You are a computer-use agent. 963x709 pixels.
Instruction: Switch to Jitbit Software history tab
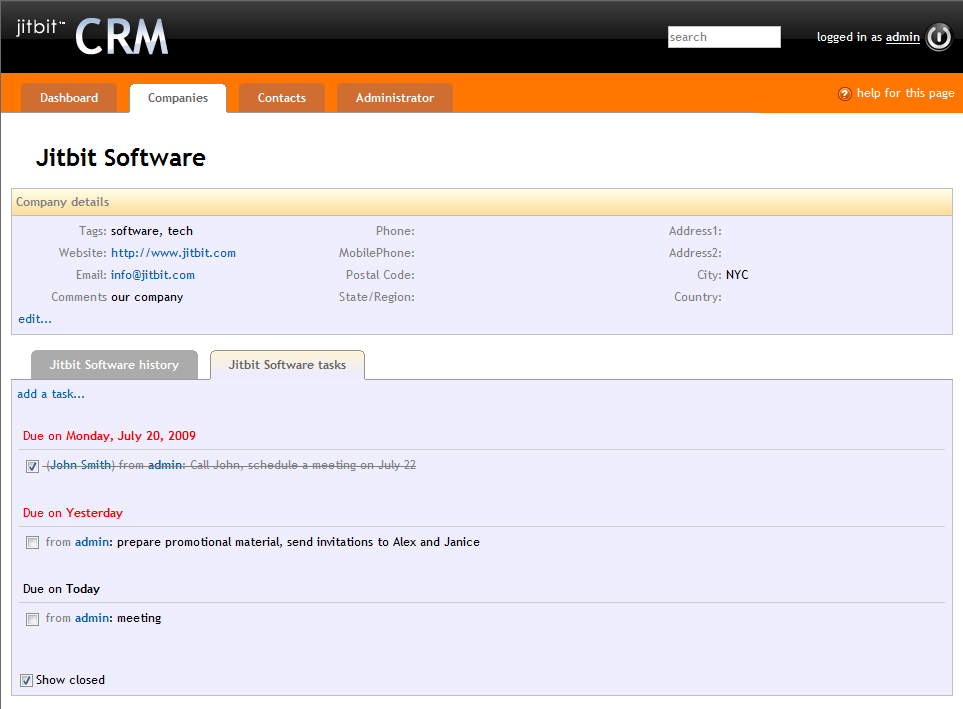114,365
